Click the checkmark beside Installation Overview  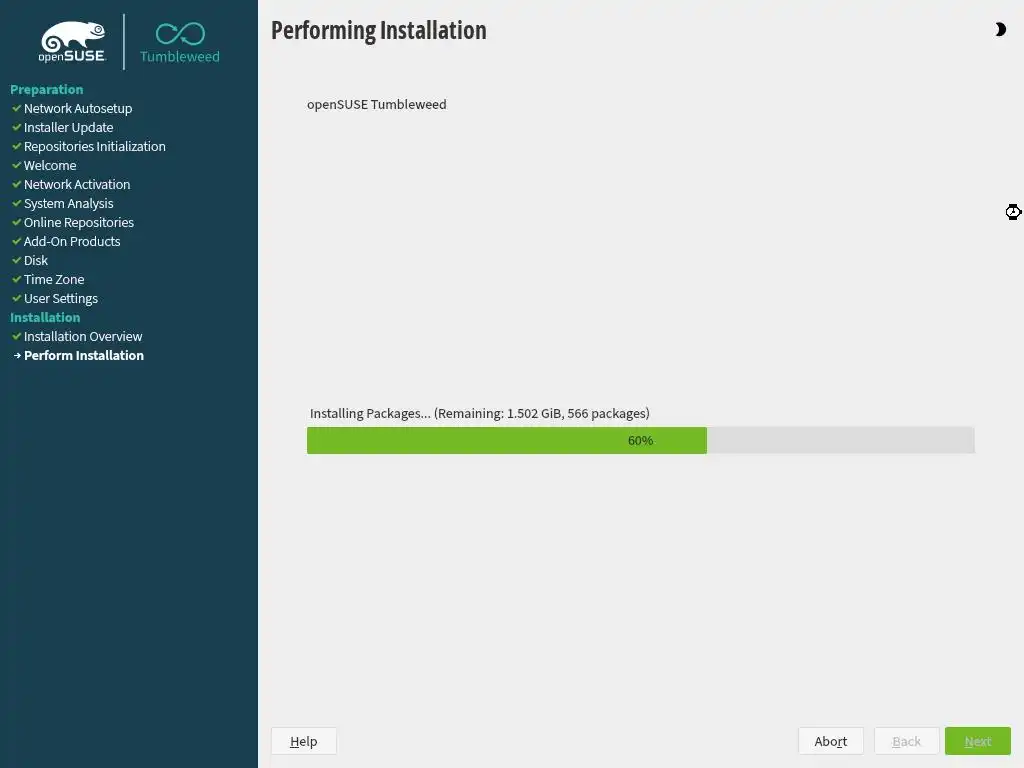[17, 336]
